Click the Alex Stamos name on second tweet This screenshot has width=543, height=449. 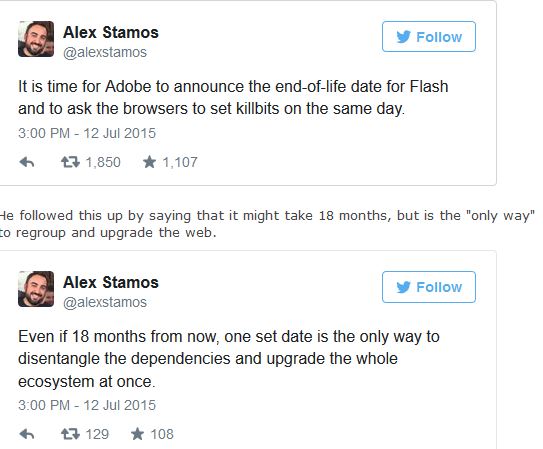point(111,282)
